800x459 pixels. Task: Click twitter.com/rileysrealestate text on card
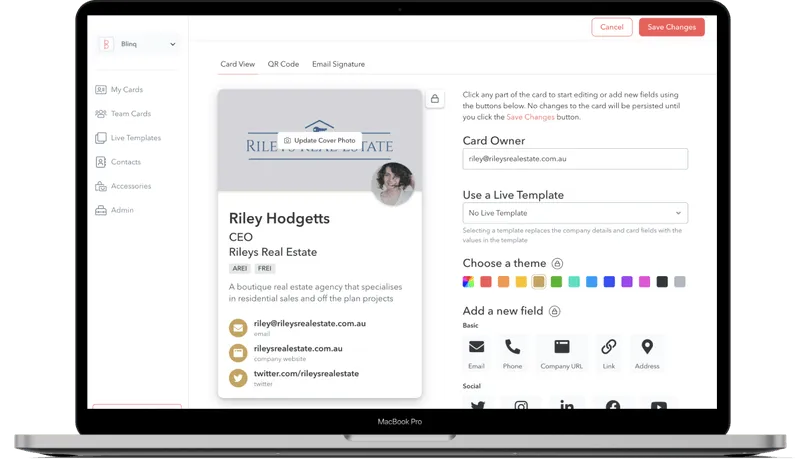coord(306,374)
